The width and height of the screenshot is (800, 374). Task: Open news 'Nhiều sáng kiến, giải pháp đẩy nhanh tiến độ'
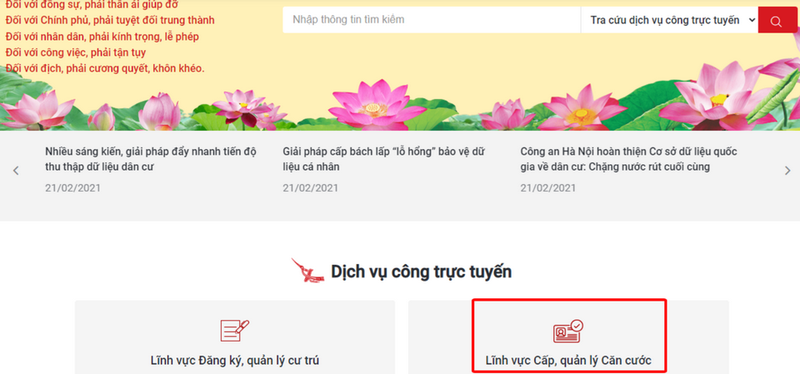(151, 159)
